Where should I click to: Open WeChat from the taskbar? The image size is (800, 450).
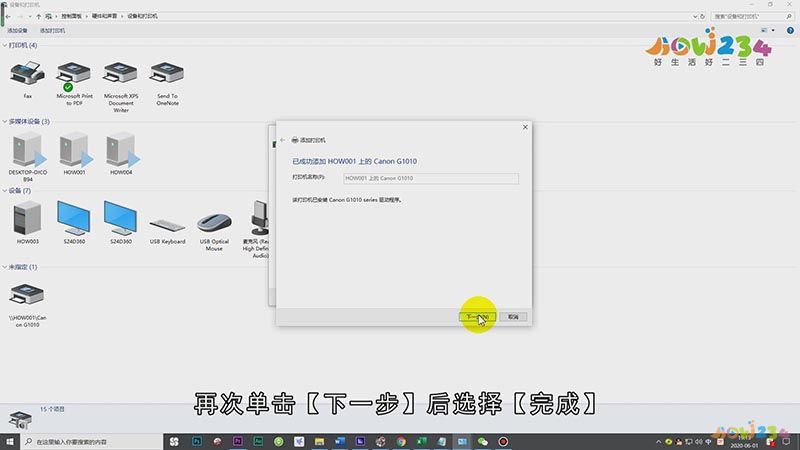tap(483, 441)
